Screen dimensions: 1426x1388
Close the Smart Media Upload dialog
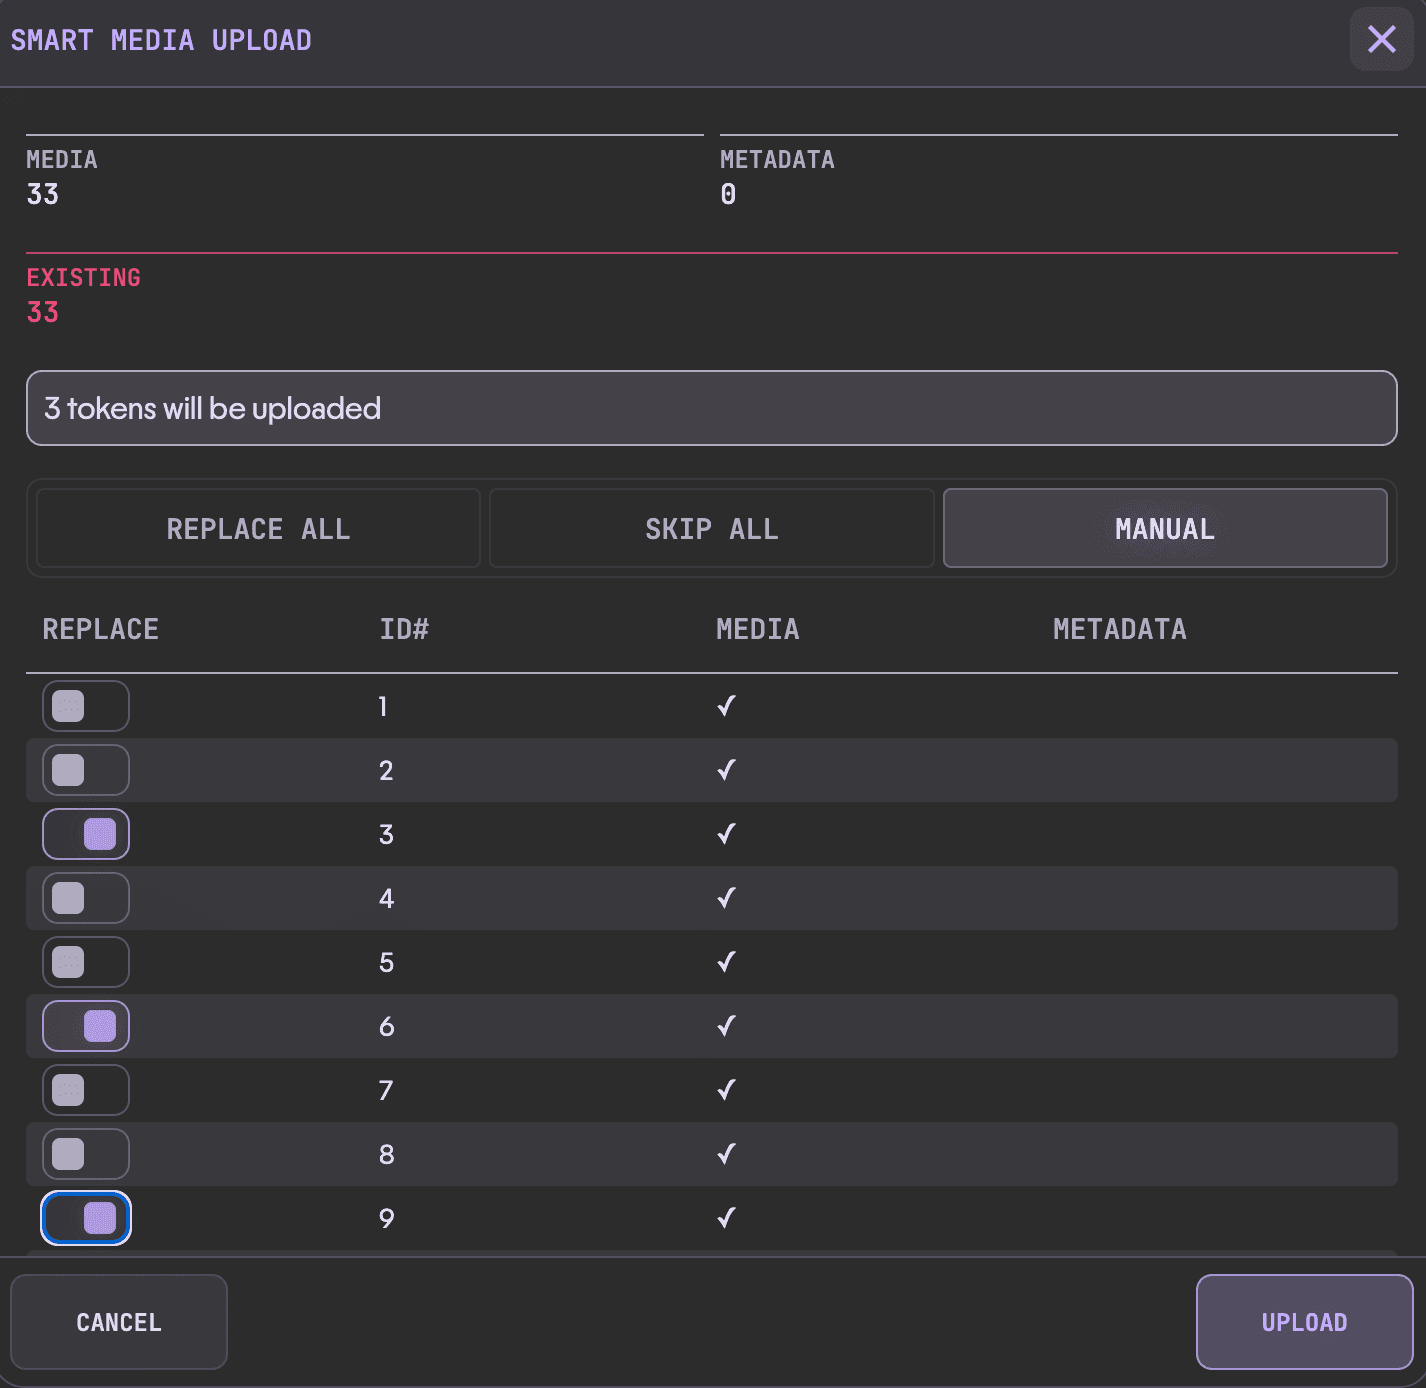1381,40
